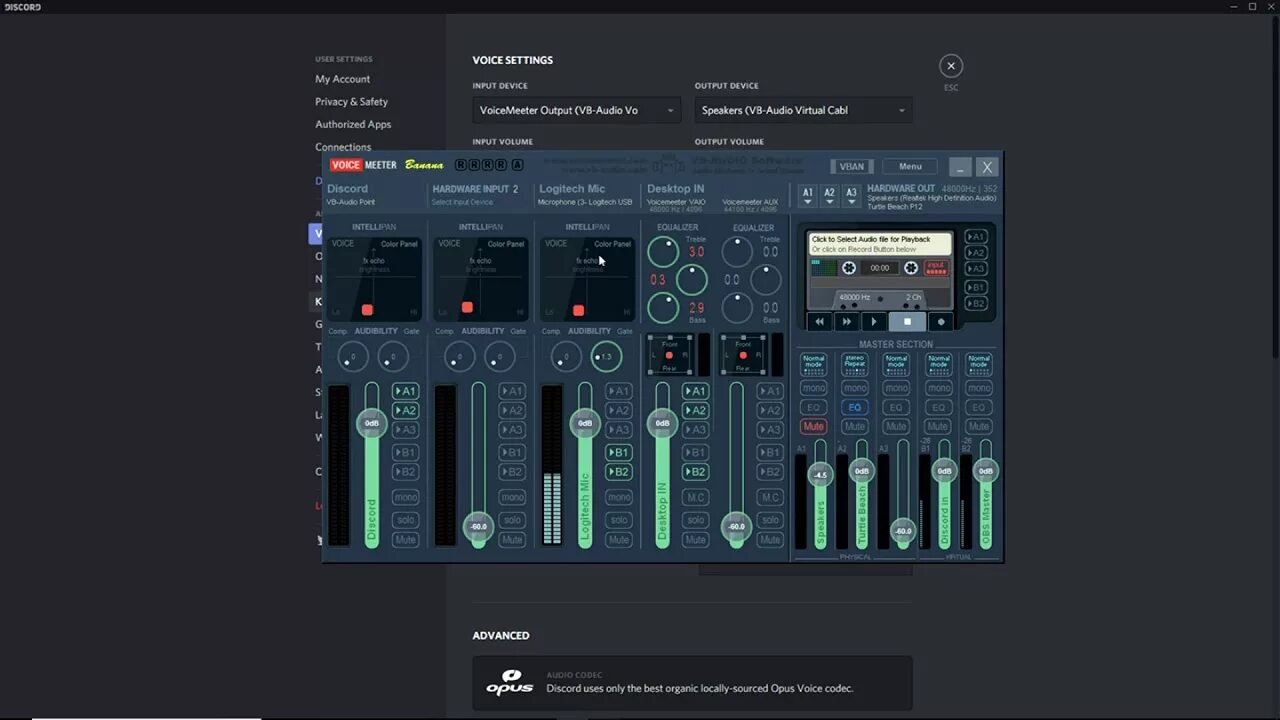The height and width of the screenshot is (720, 1280).
Task: Click the cassette 00:00 time counter
Action: (880, 268)
